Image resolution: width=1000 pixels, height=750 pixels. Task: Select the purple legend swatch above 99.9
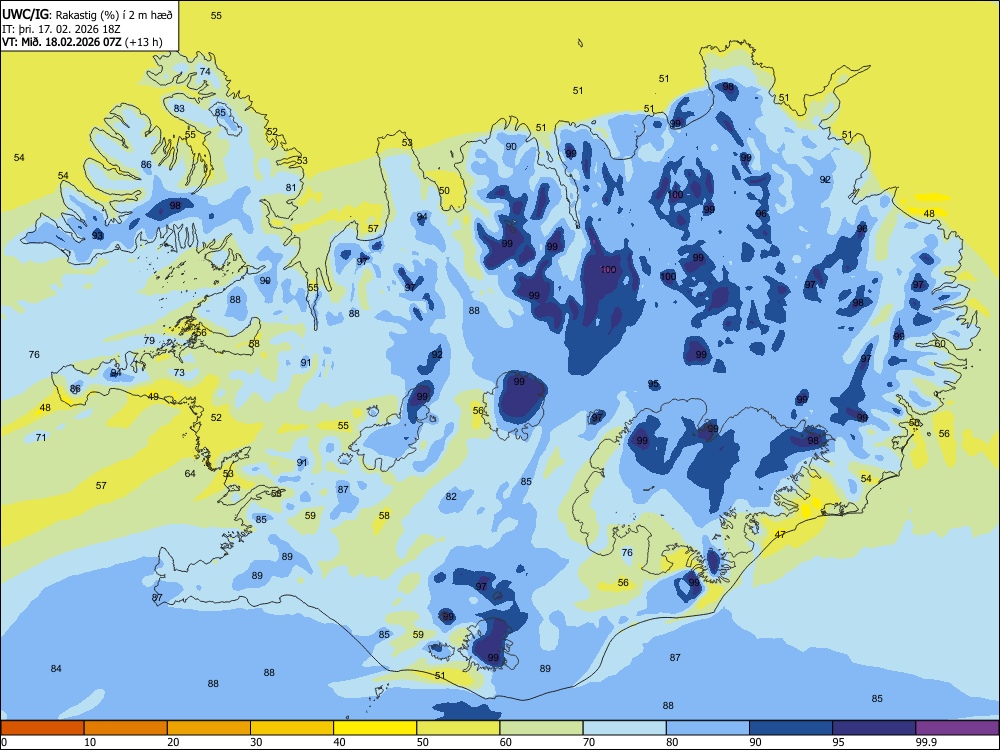pyautogui.click(x=957, y=728)
